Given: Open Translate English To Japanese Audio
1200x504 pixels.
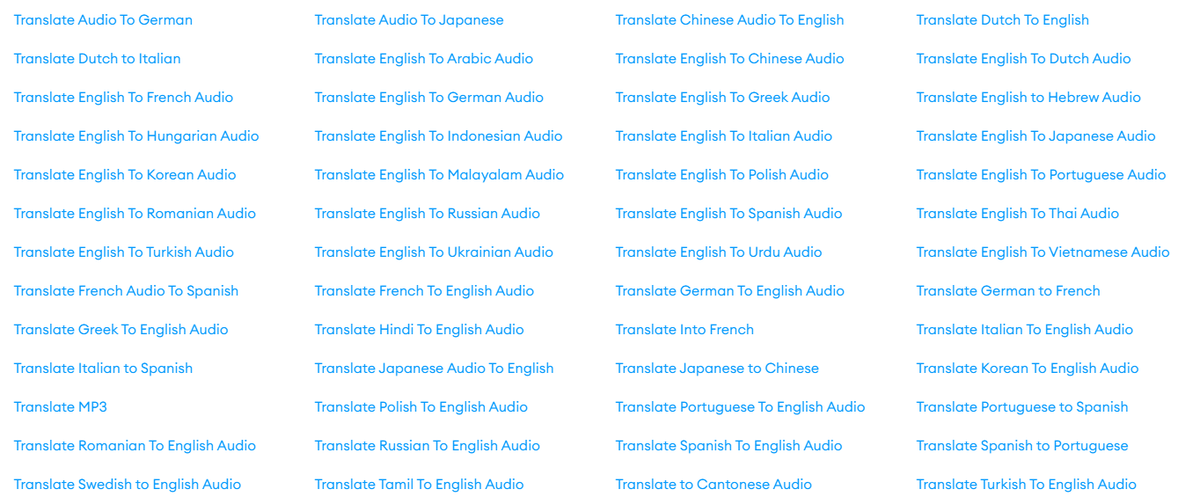Looking at the screenshot, I should point(1036,136).
